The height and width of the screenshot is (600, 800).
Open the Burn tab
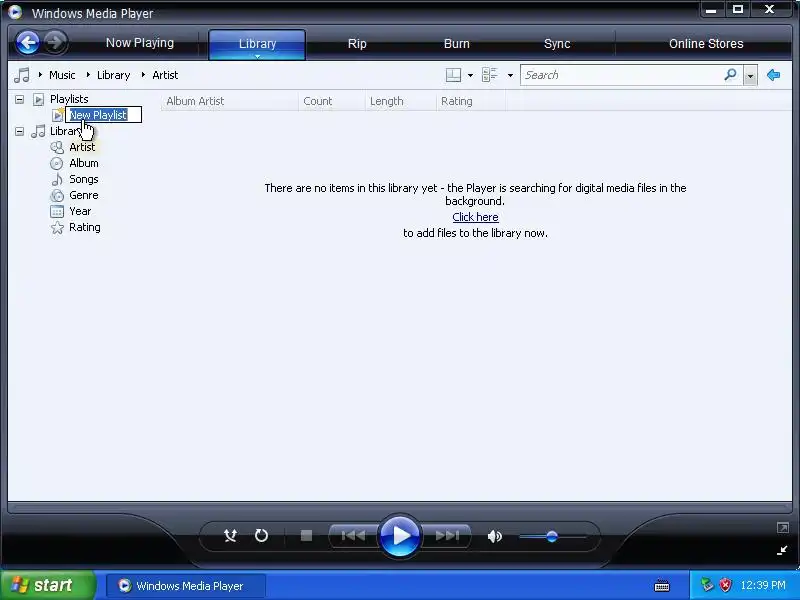[457, 44]
